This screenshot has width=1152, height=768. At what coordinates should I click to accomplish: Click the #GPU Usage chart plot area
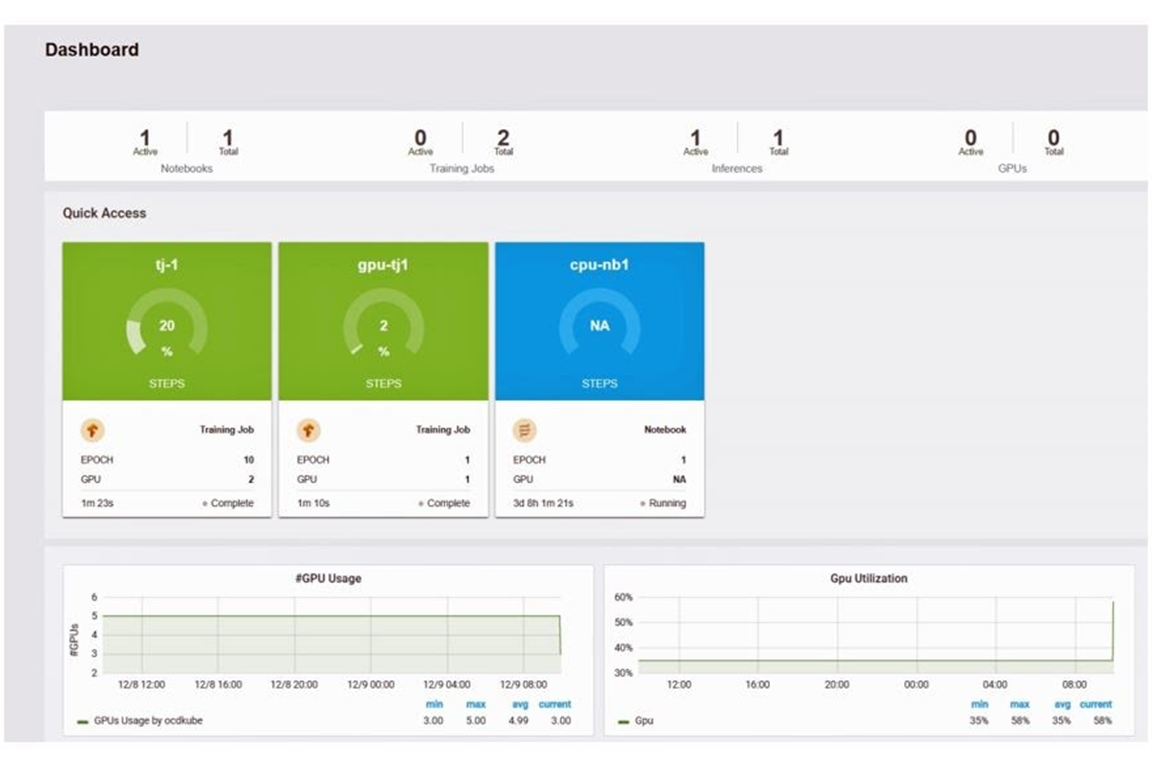coord(330,635)
